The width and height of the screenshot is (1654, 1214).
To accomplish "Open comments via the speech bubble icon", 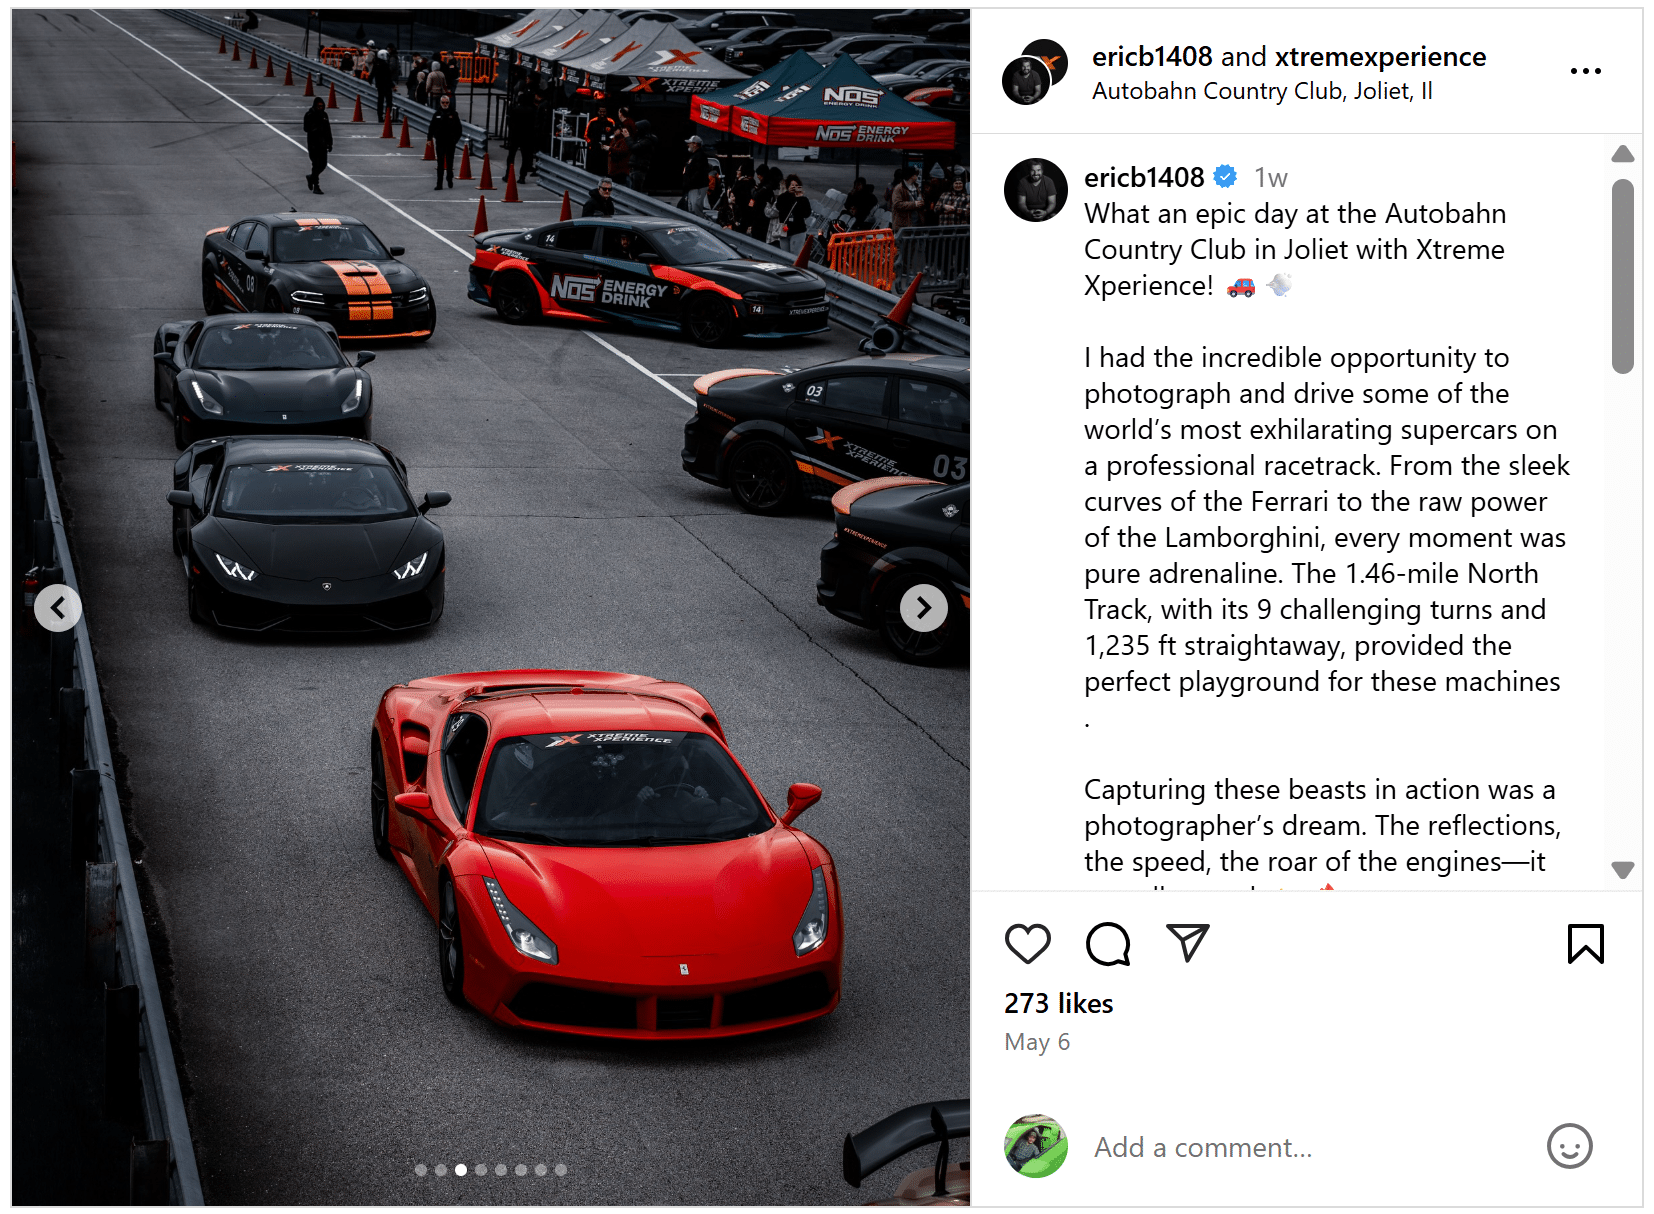I will [x=1108, y=944].
